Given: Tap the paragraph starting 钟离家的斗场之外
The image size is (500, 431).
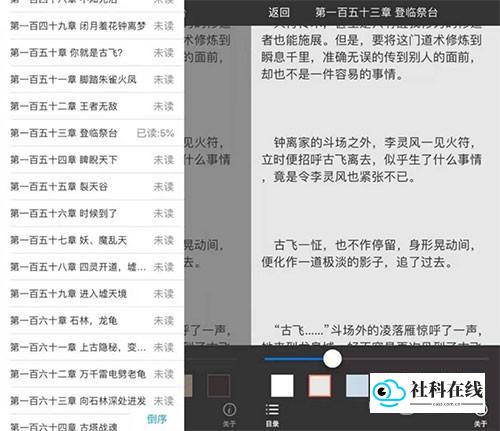Looking at the screenshot, I should (x=371, y=160).
